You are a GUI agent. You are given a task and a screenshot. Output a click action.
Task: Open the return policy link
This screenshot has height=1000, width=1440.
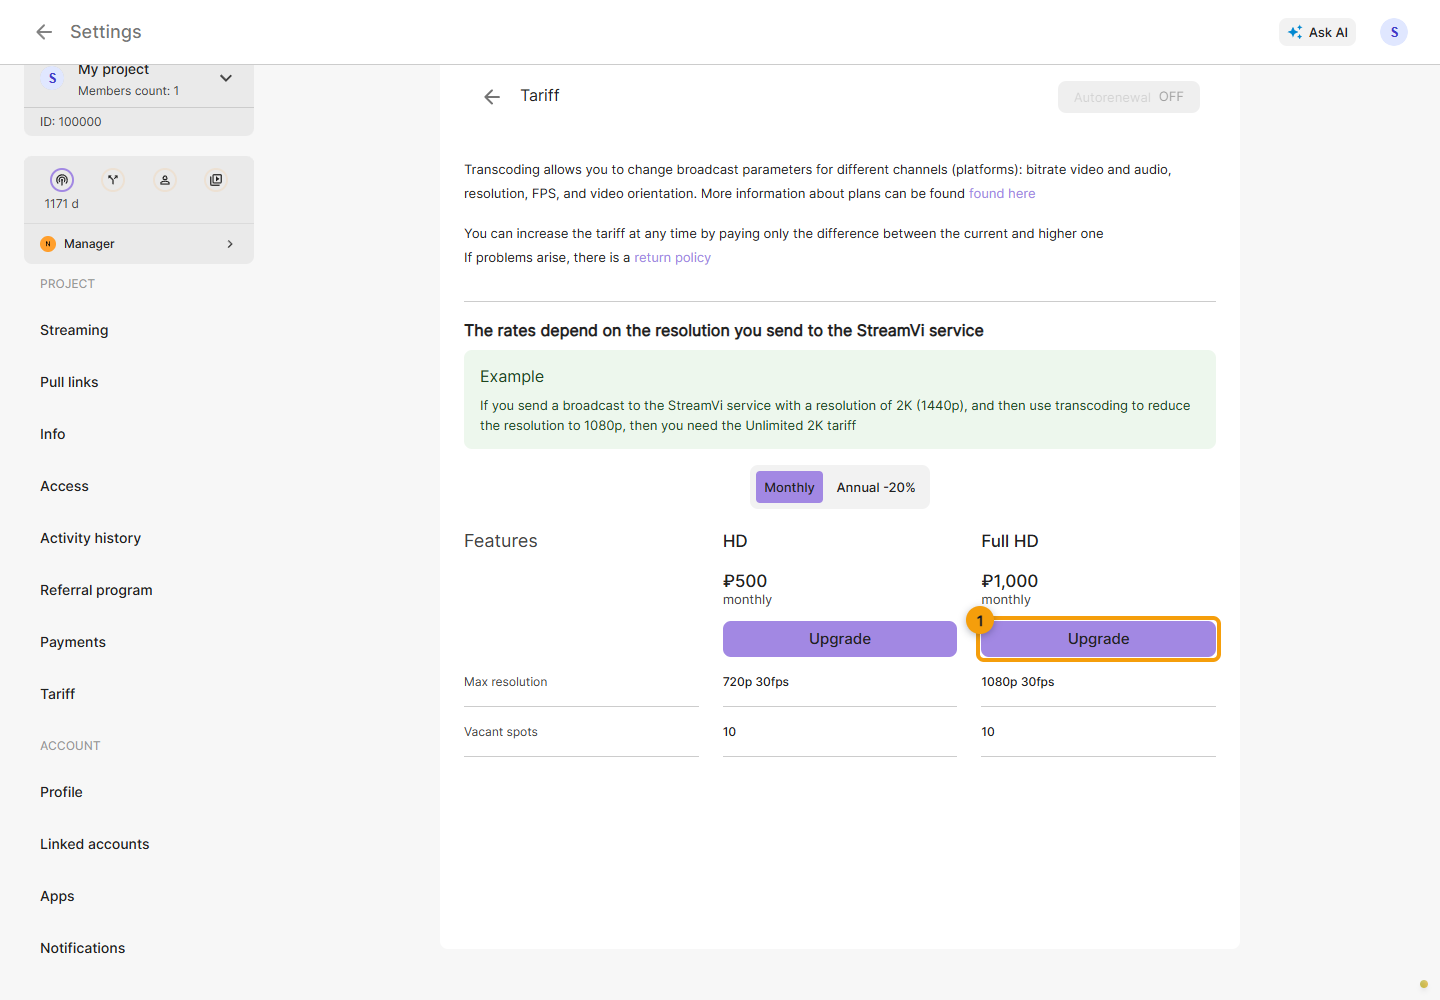pos(672,258)
